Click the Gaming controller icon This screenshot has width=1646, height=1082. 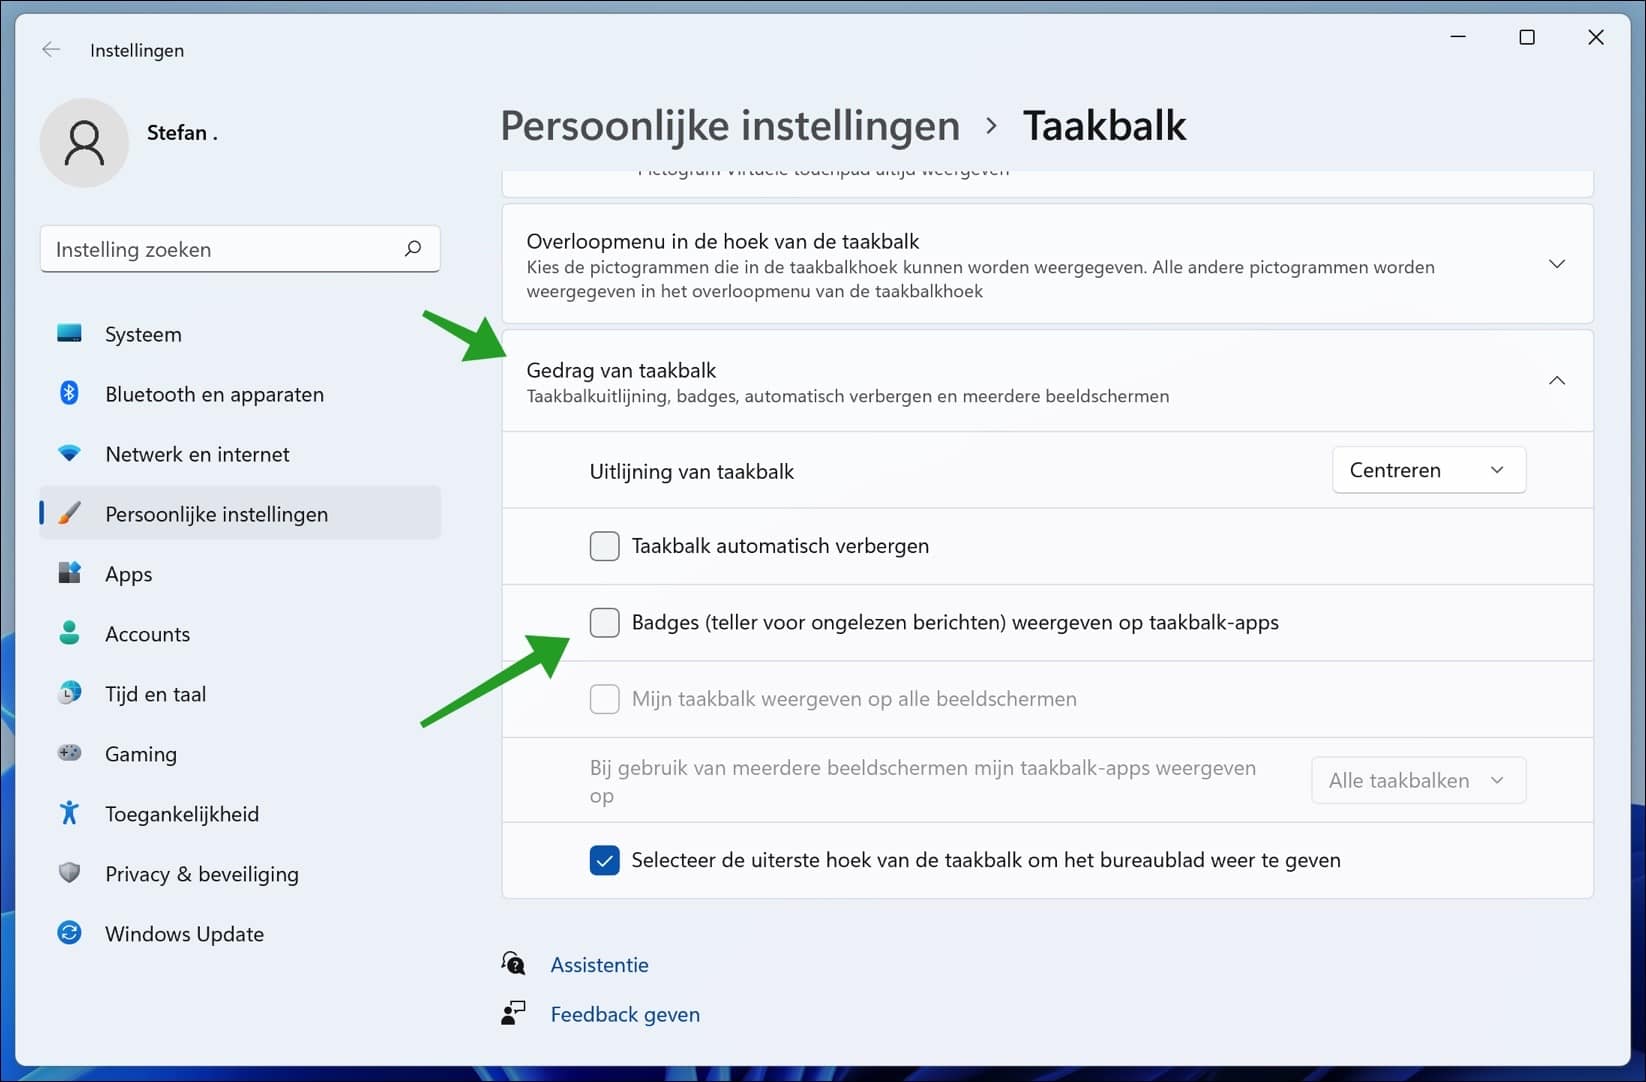click(x=68, y=753)
